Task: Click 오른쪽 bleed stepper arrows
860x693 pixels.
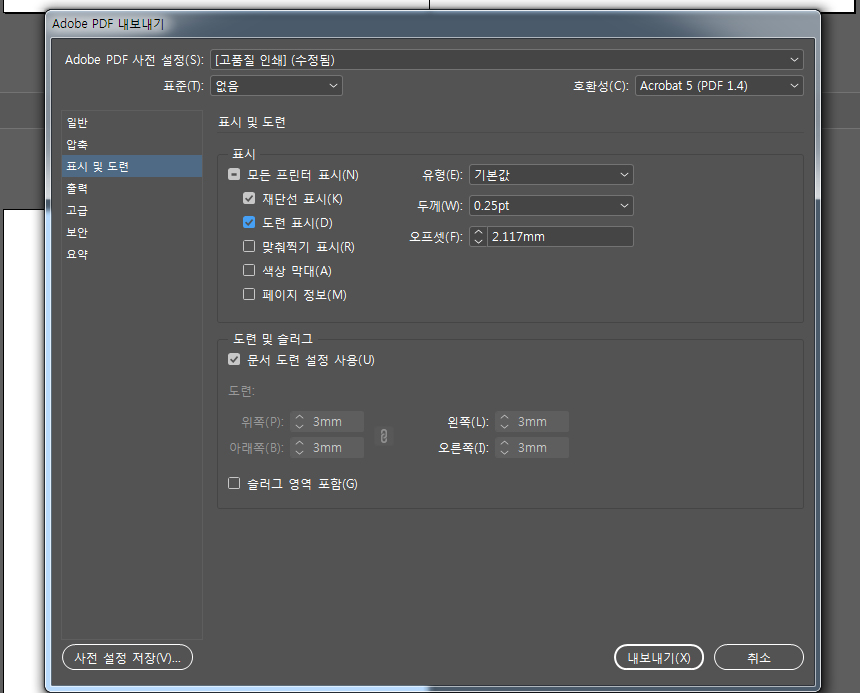Action: 505,448
